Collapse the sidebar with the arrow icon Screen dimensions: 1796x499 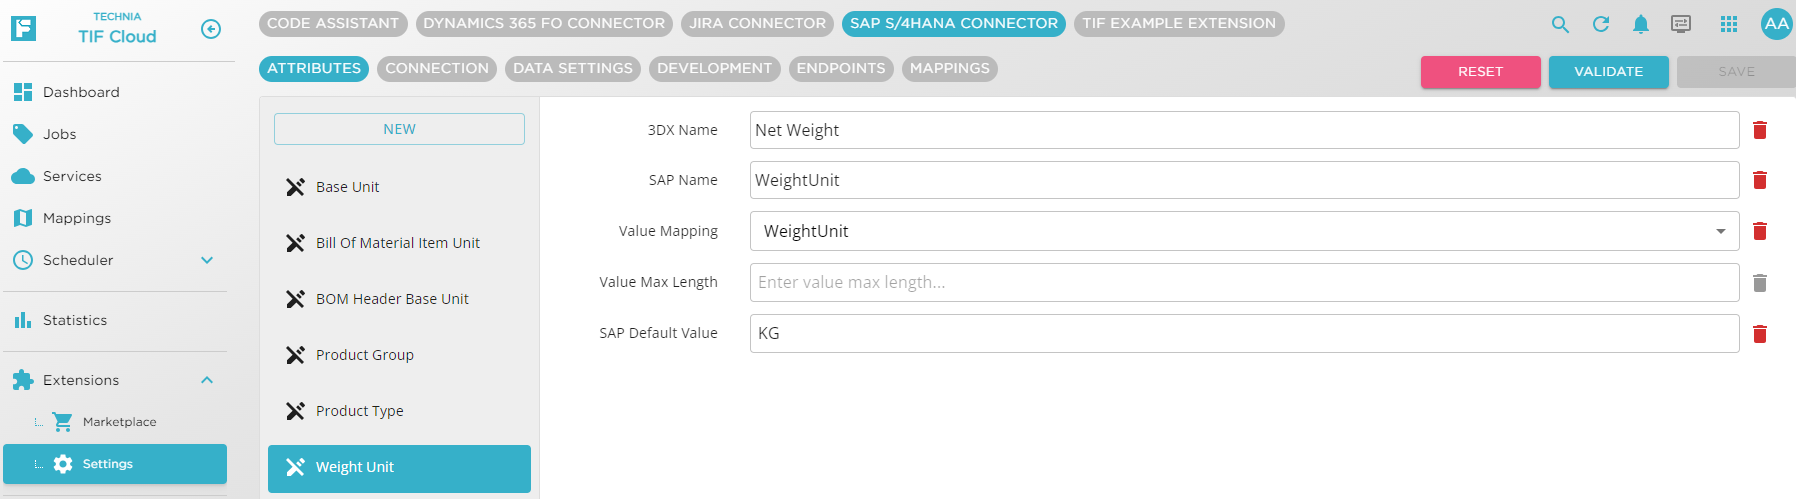click(211, 29)
